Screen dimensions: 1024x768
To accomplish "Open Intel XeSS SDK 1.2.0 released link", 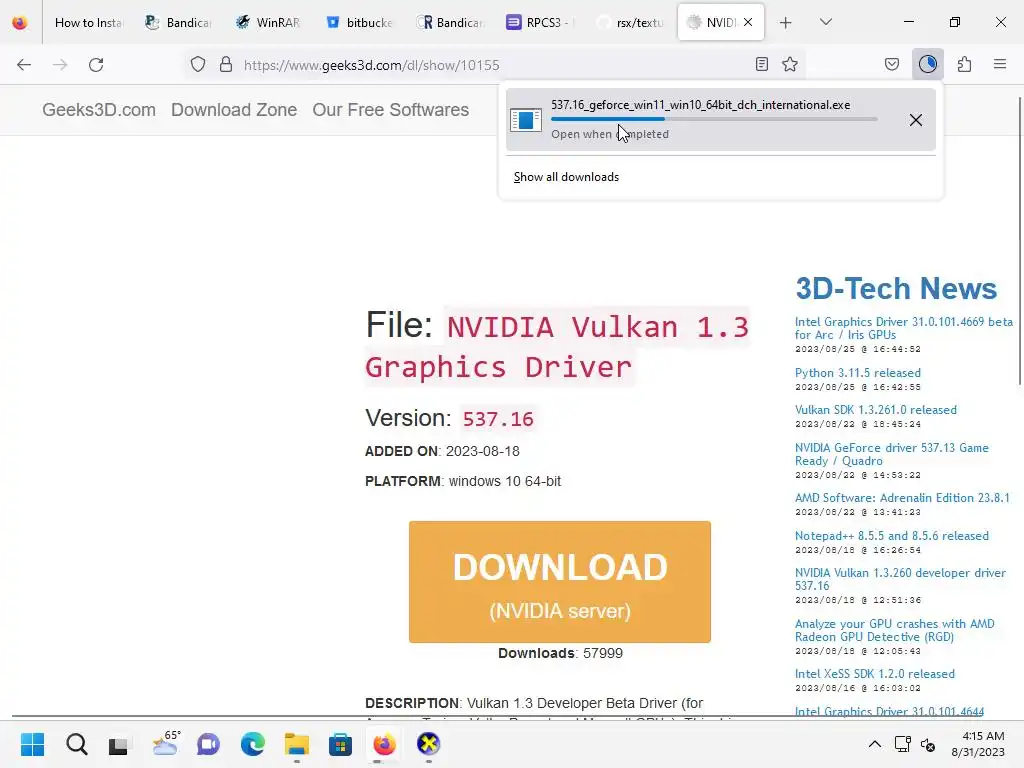I will pyautogui.click(x=874, y=673).
